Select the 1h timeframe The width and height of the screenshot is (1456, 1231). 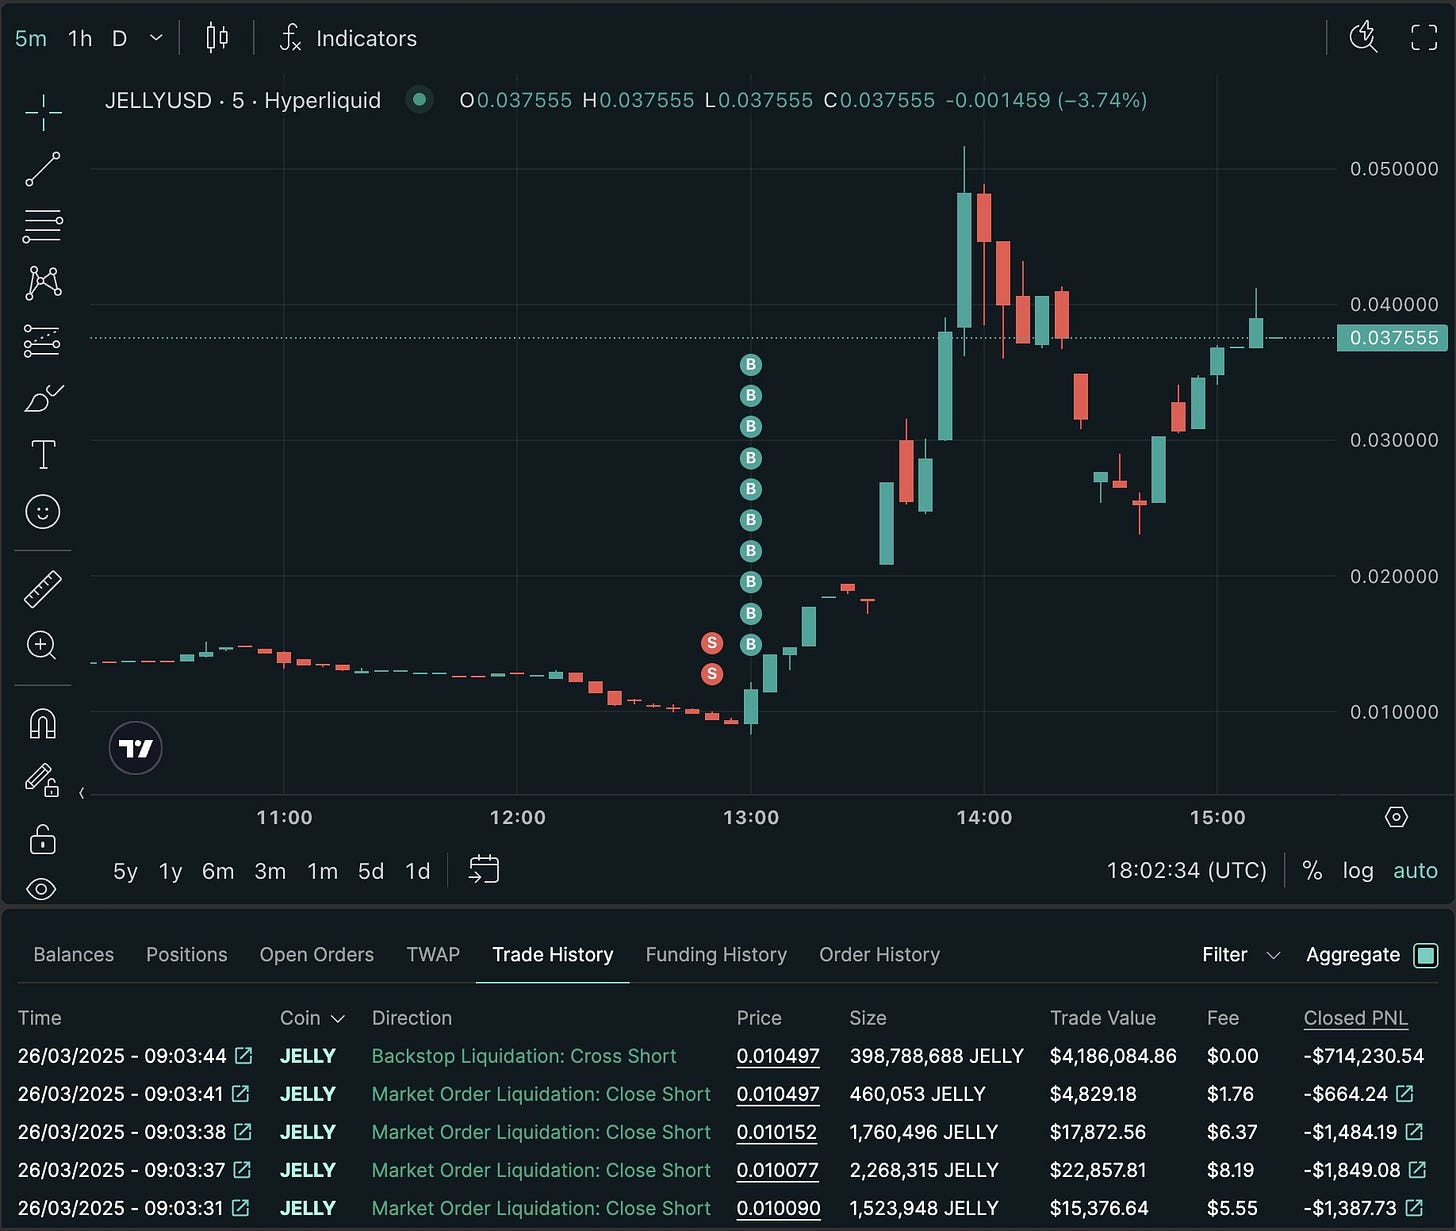(80, 38)
